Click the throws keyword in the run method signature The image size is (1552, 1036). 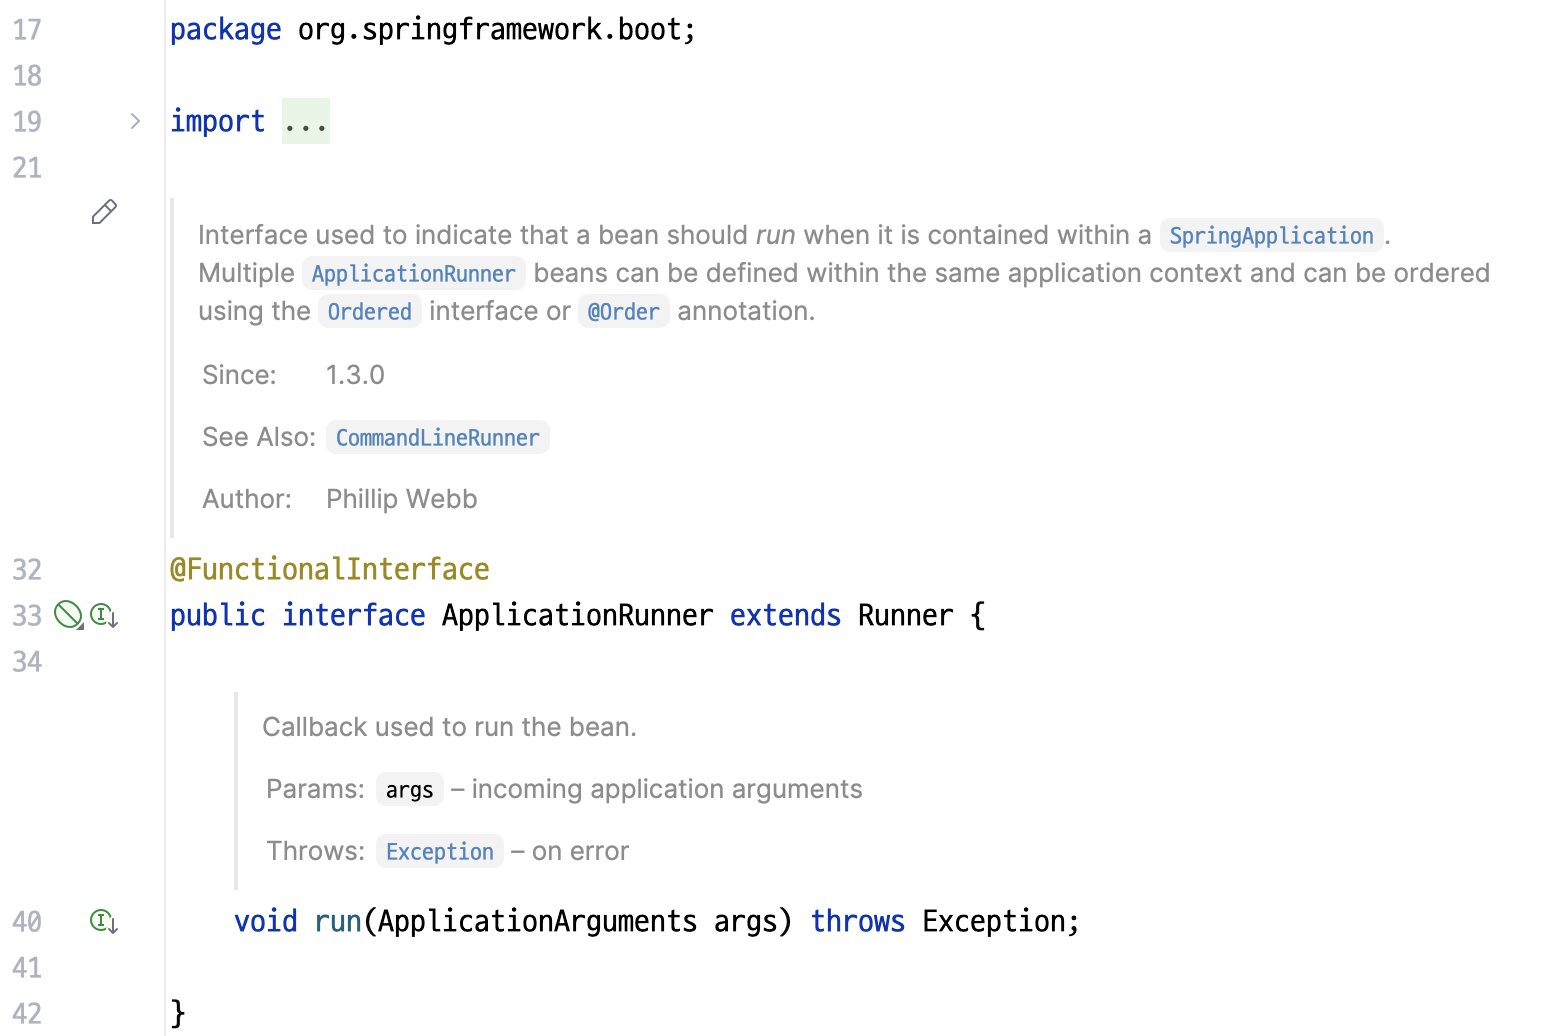pos(857,921)
